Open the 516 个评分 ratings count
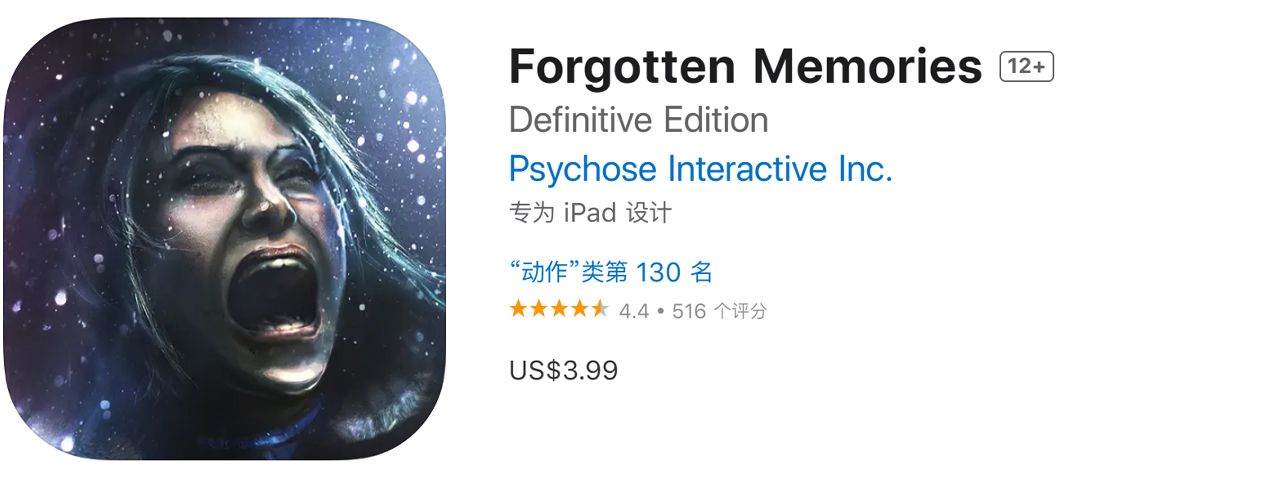The image size is (1280, 477). [x=719, y=311]
